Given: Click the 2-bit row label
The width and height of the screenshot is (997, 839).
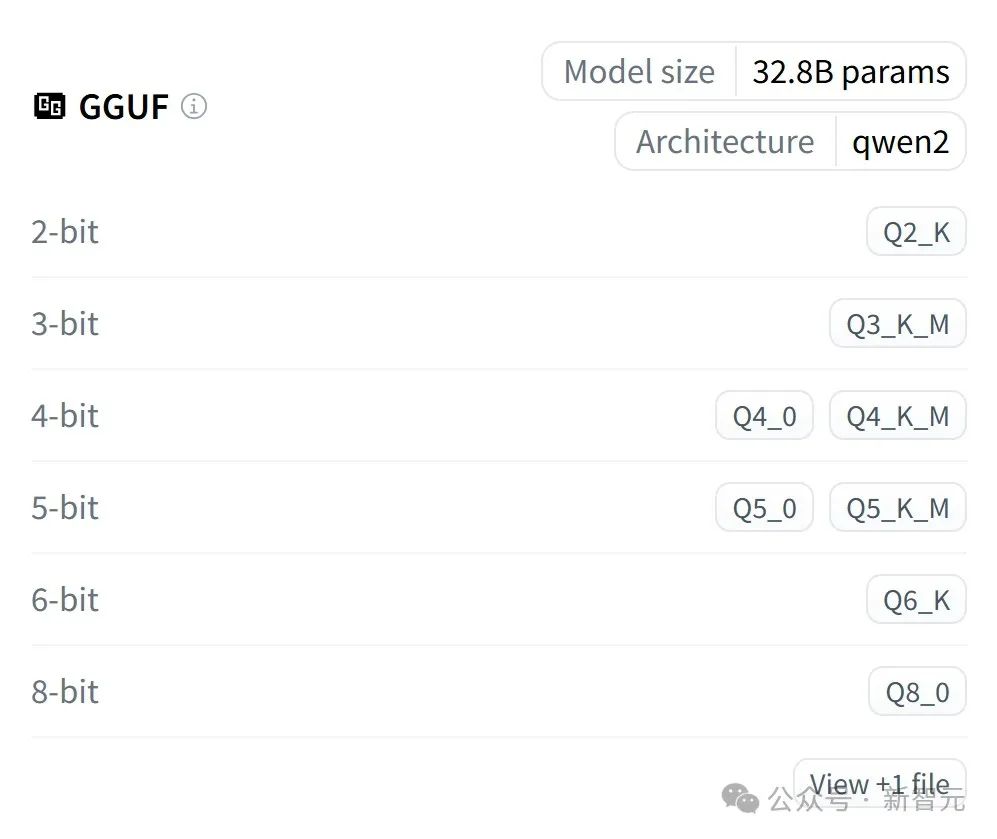Looking at the screenshot, I should pos(65,231).
